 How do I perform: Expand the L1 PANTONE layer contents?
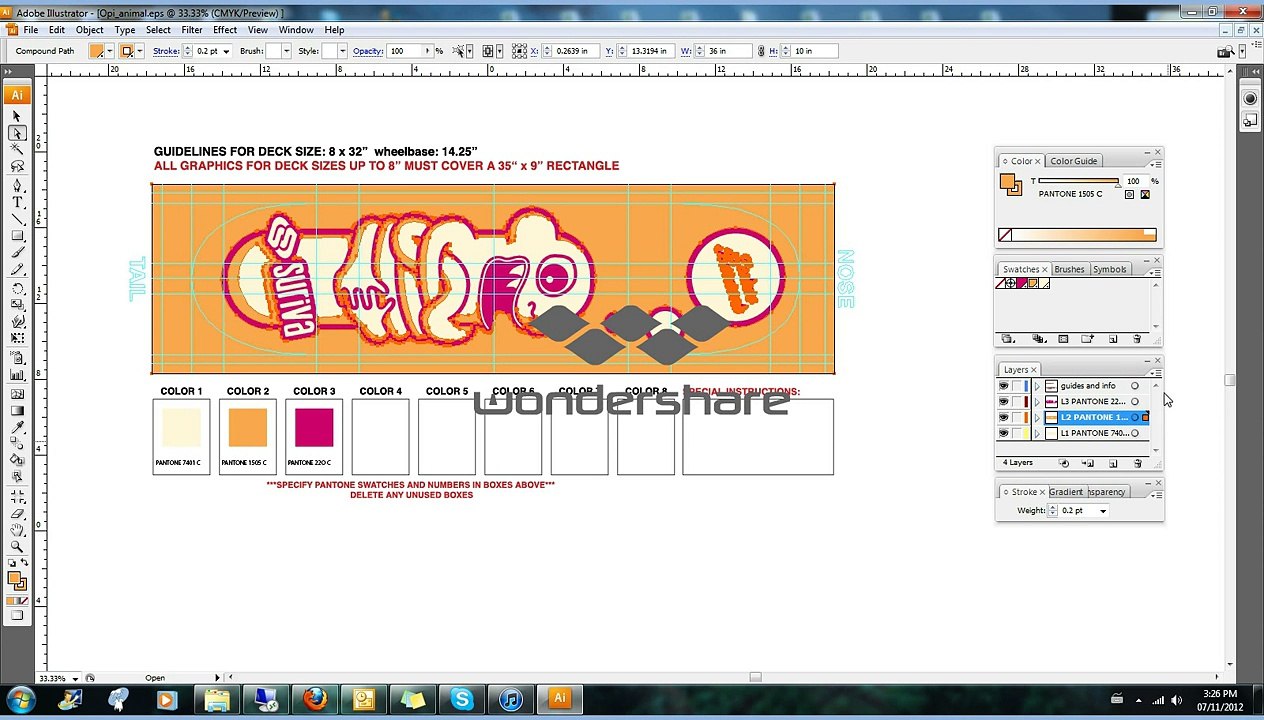pos(1037,433)
